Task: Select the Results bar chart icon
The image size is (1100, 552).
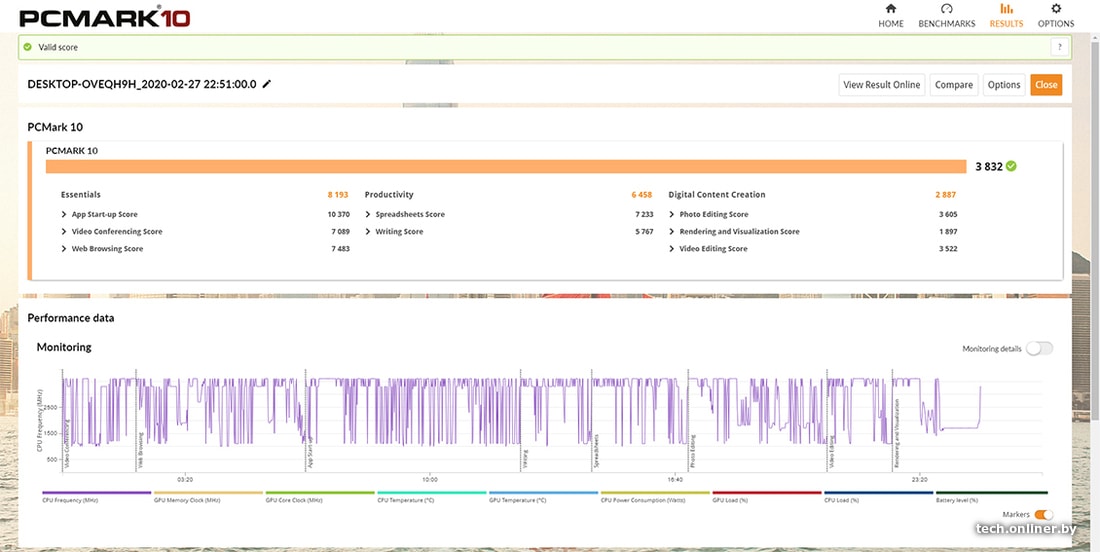Action: 1006,9
